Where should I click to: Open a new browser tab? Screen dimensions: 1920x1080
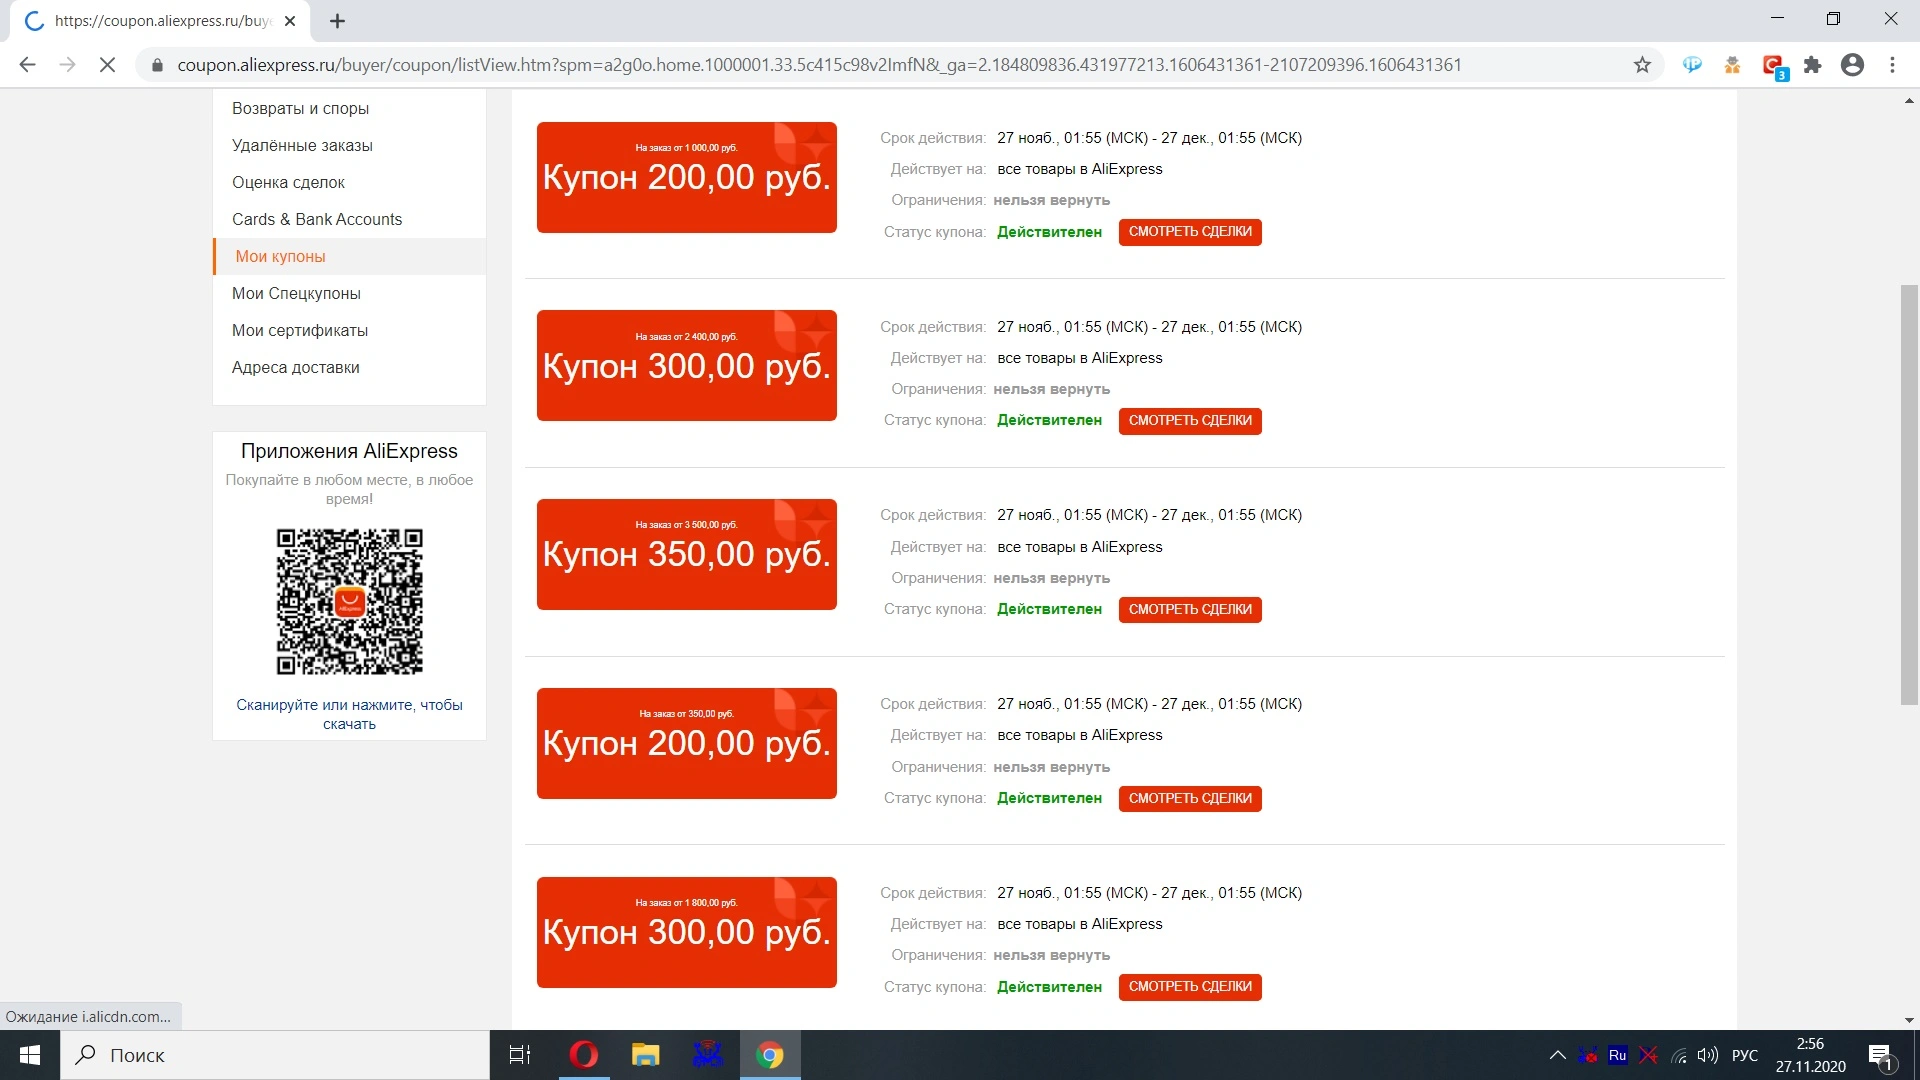coord(337,21)
